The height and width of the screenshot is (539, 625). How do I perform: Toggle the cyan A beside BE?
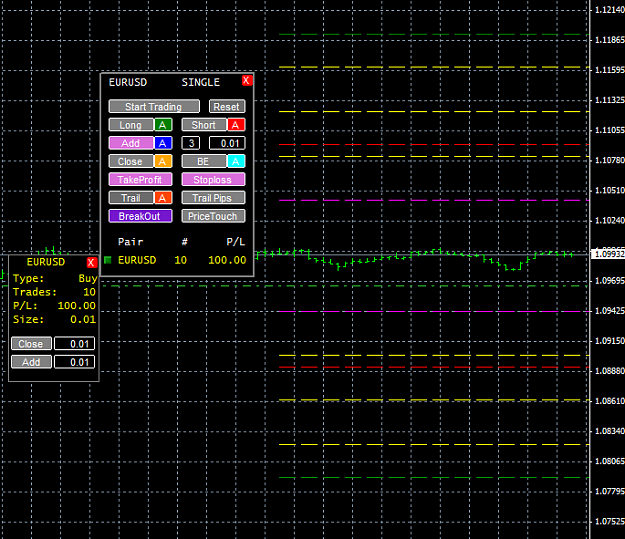click(236, 161)
